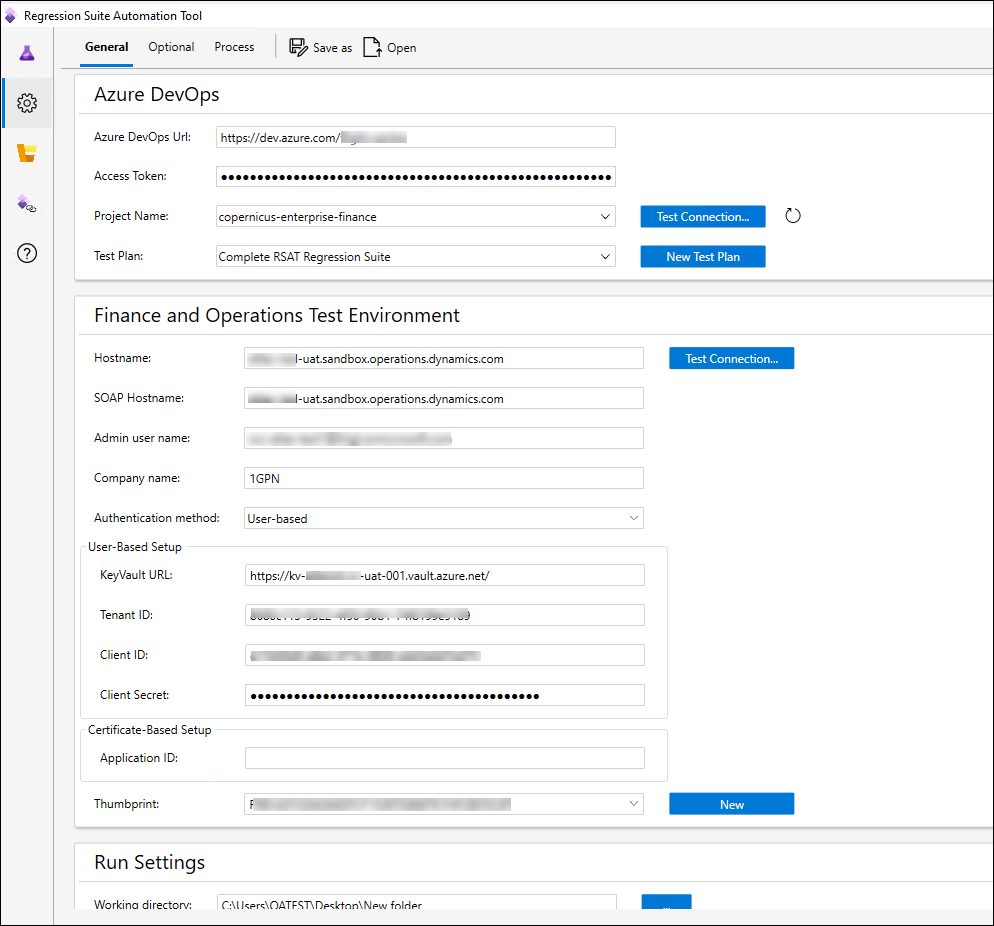This screenshot has width=994, height=926.
Task: Click the browse button beside Working directory
Action: coord(666,902)
